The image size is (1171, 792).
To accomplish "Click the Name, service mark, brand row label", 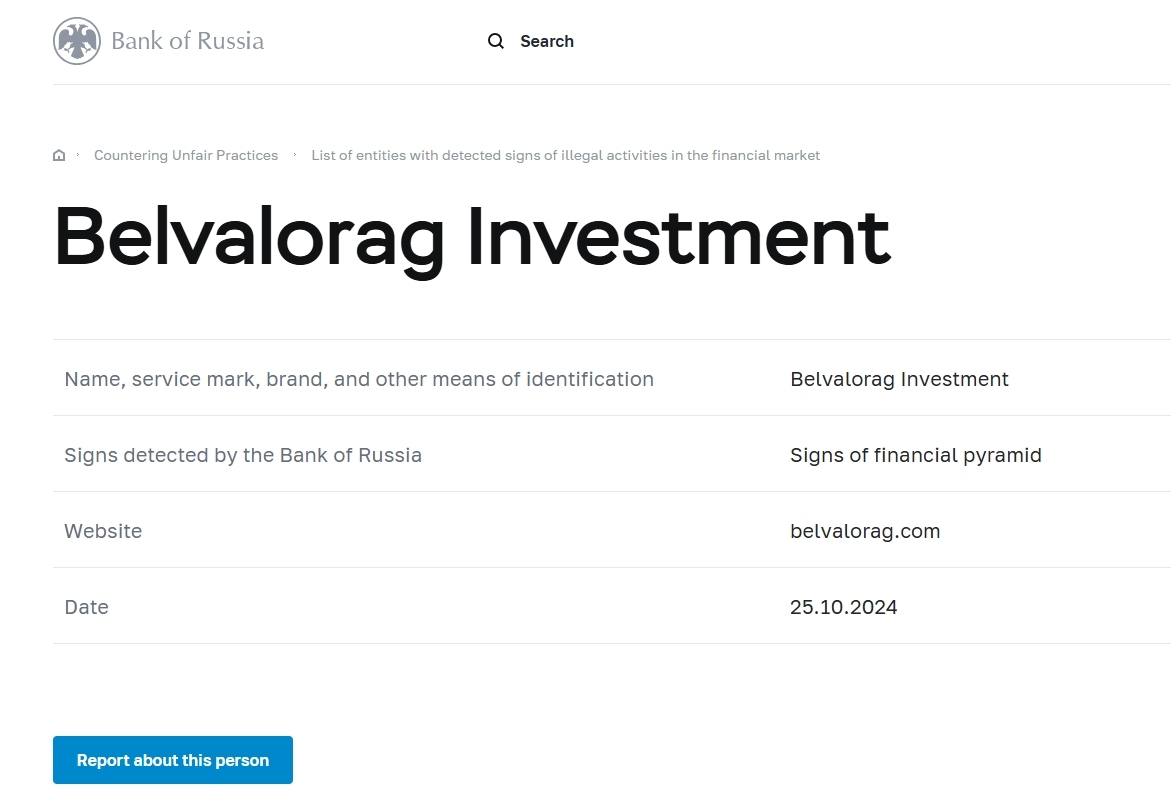I will point(358,379).
